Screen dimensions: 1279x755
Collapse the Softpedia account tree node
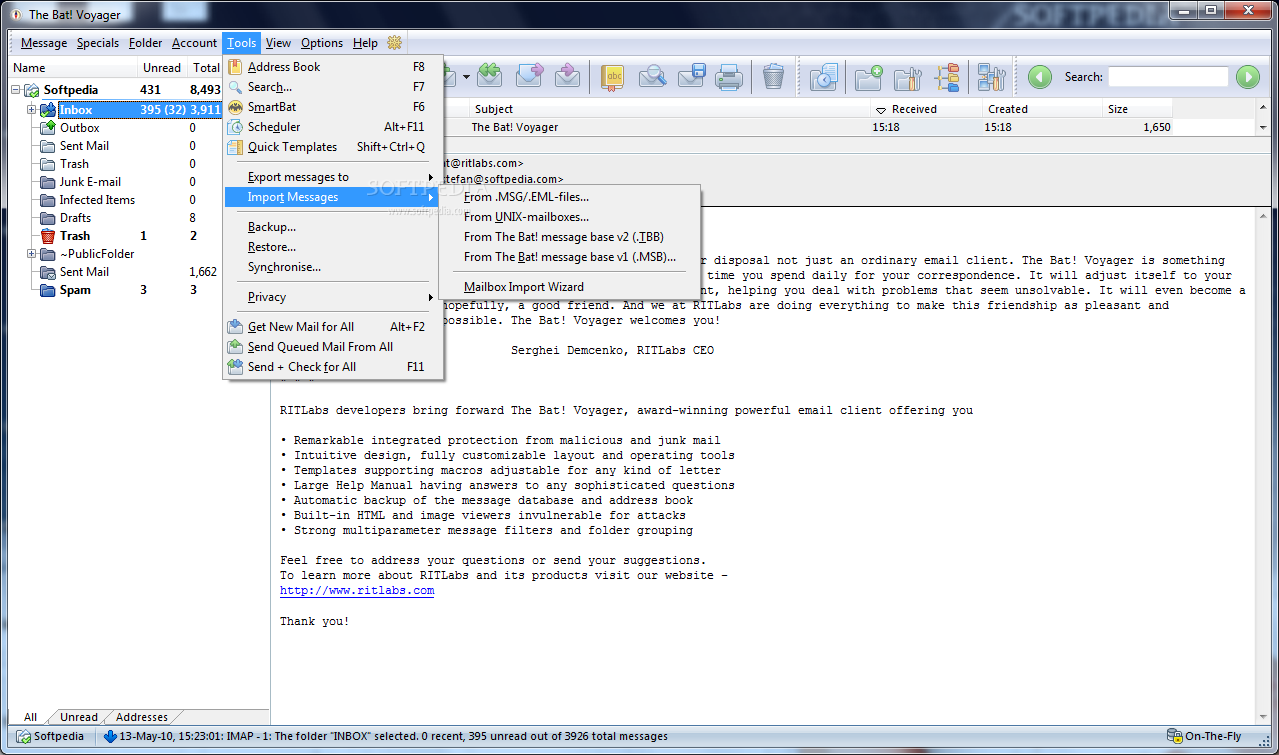point(16,90)
